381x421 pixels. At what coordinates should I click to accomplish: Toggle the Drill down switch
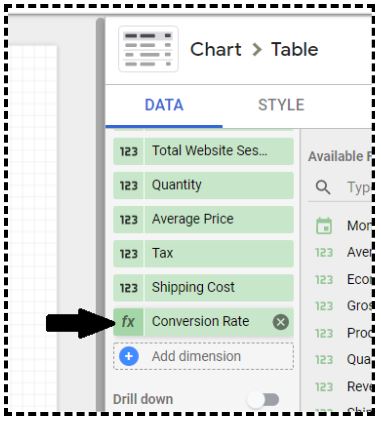point(264,399)
